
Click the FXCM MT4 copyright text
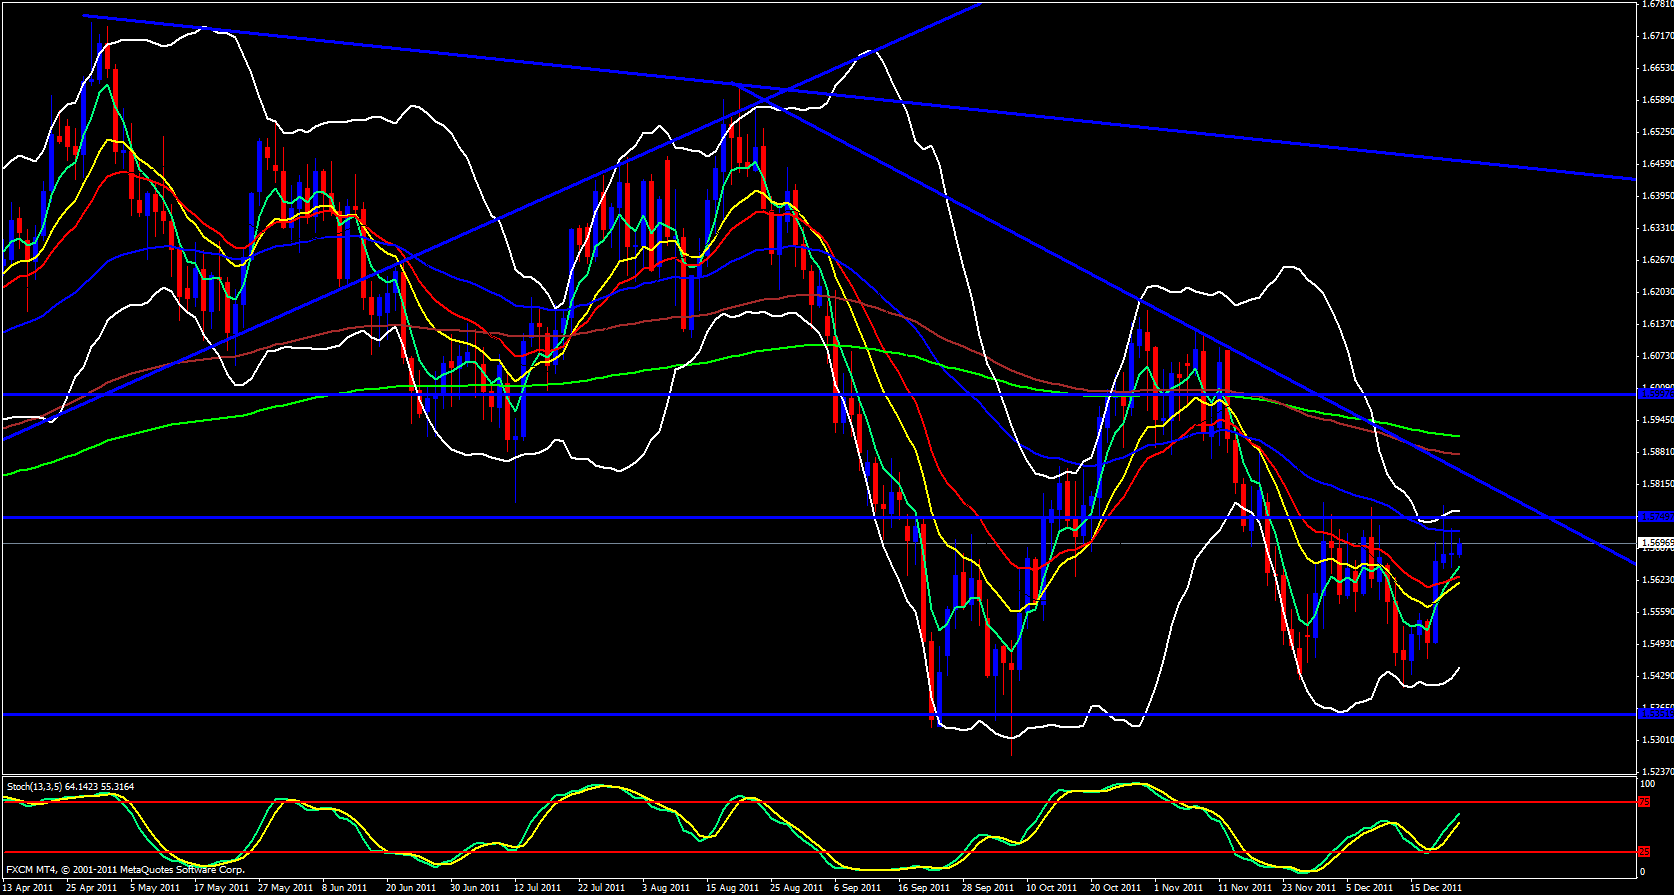125,870
